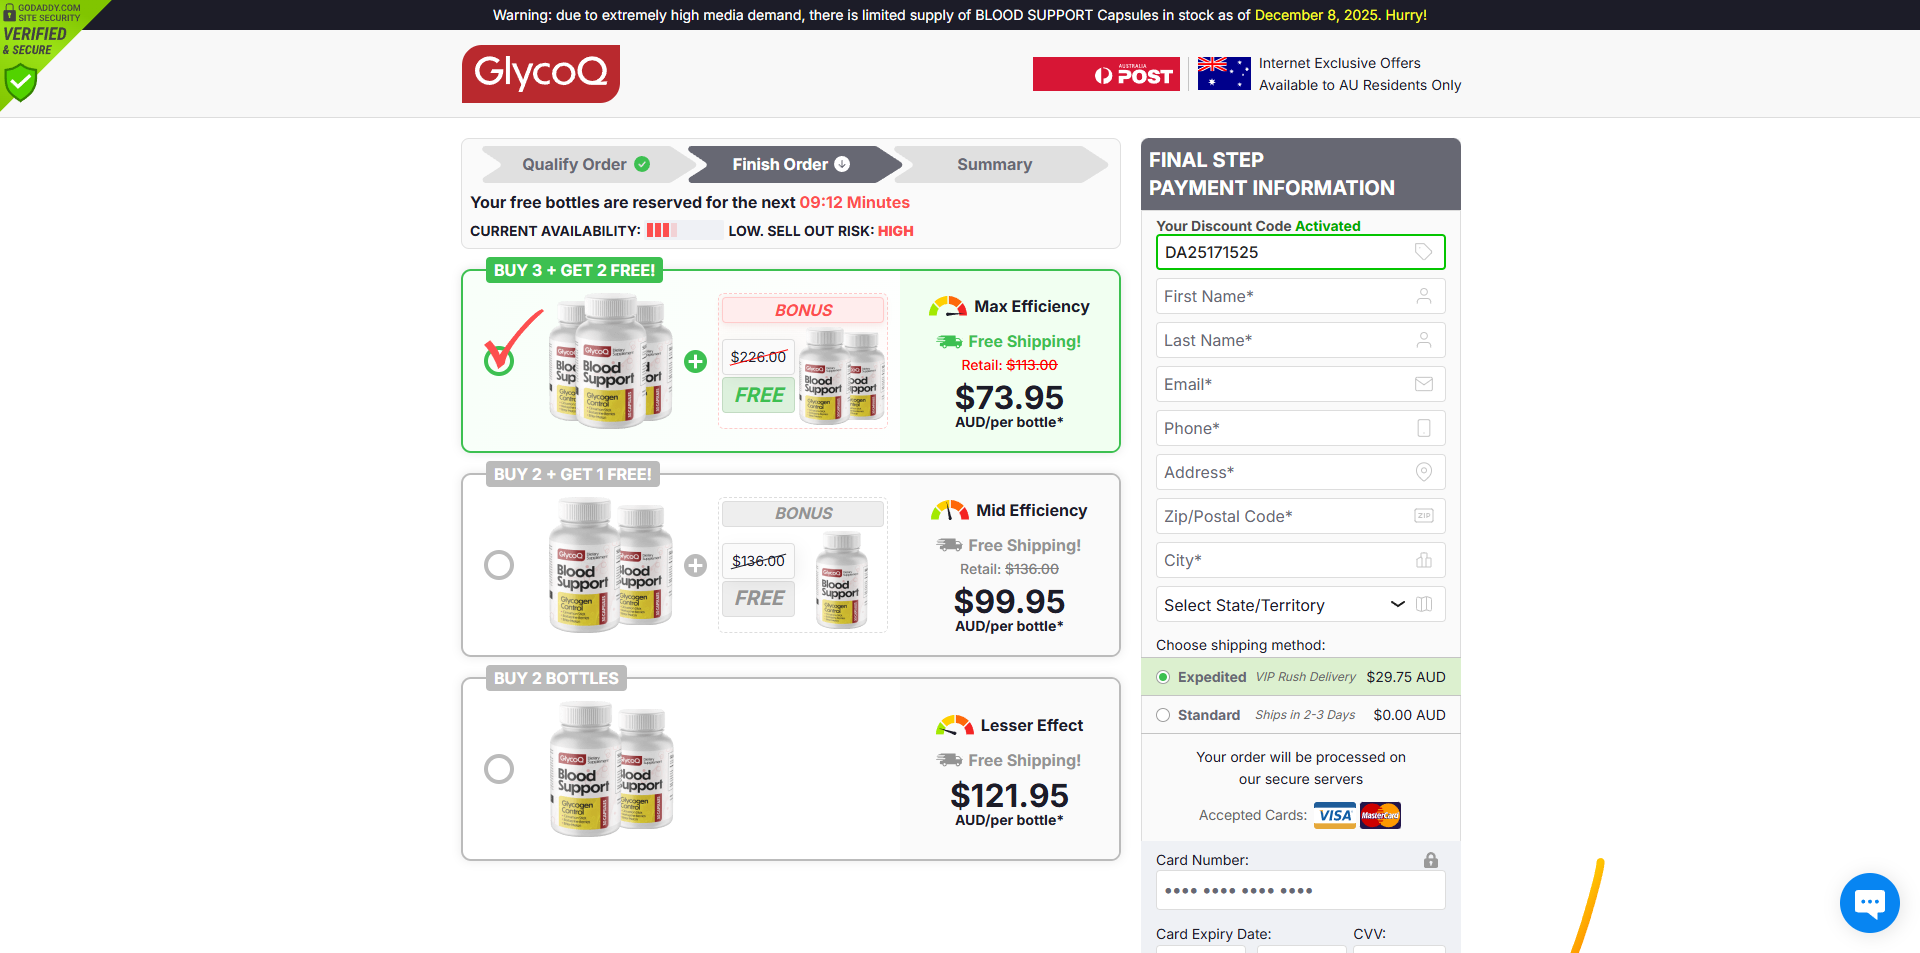Click the grey plus icon in Buy 2 + Get 1 package
Screen dimensions: 1920x953
click(696, 565)
